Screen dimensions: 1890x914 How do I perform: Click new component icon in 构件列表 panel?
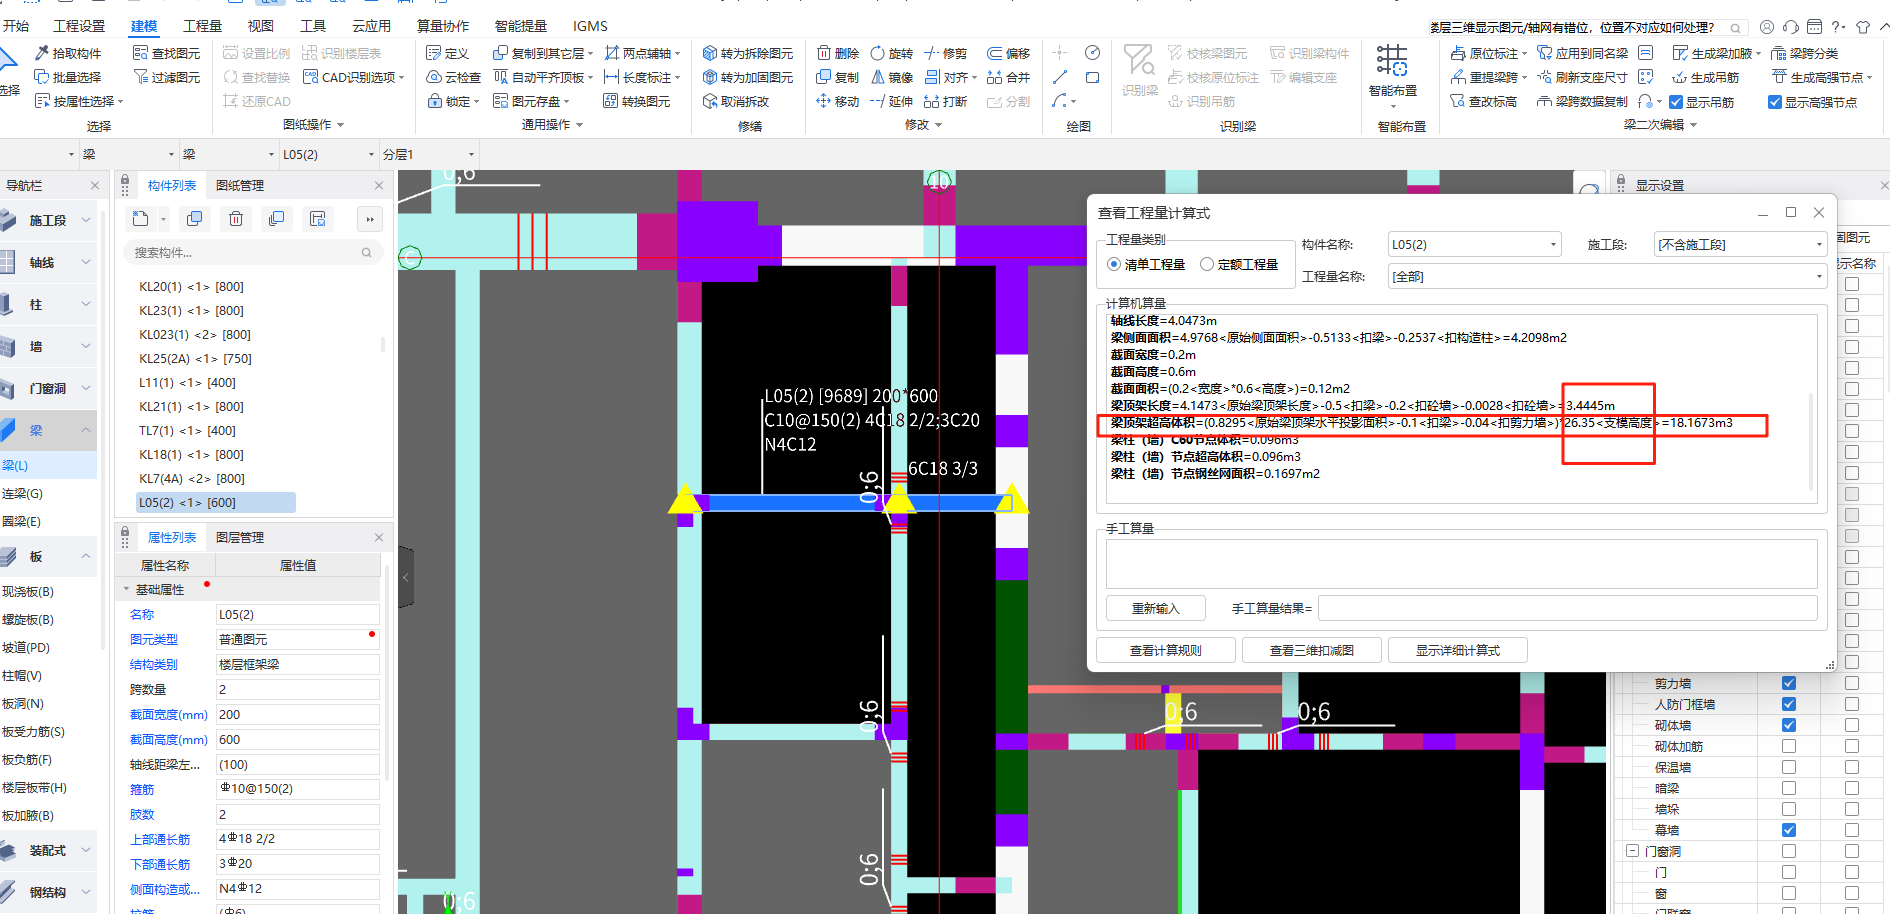tap(140, 219)
